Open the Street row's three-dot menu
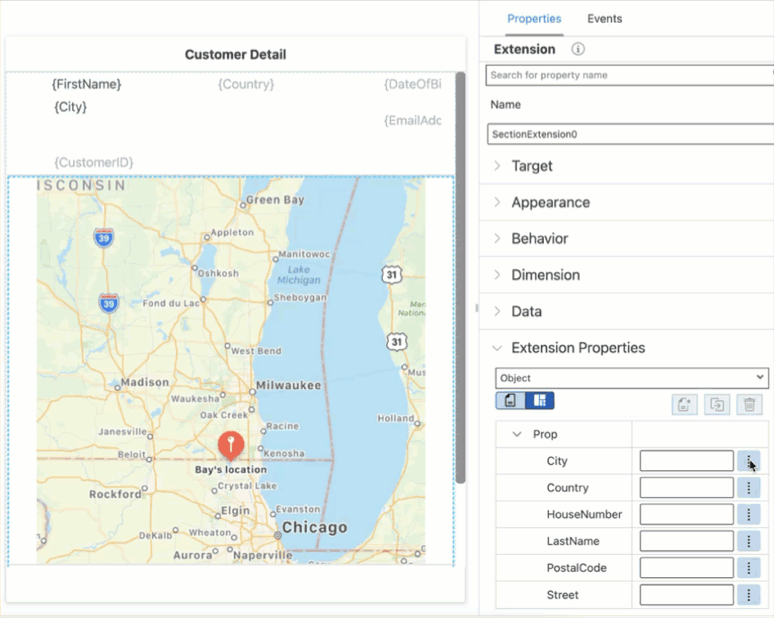This screenshot has height=618, width=774. pos(748,595)
